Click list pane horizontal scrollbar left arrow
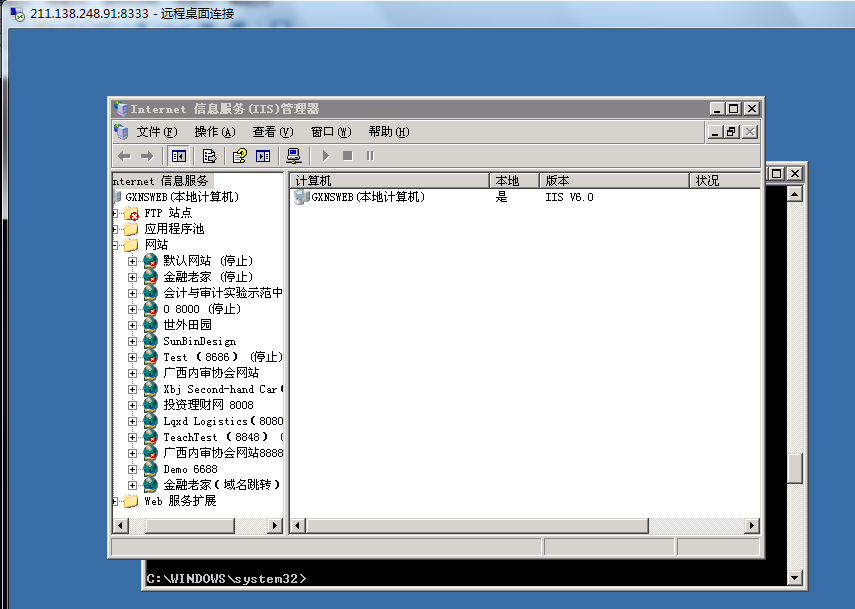This screenshot has height=609, width=855. coord(297,526)
